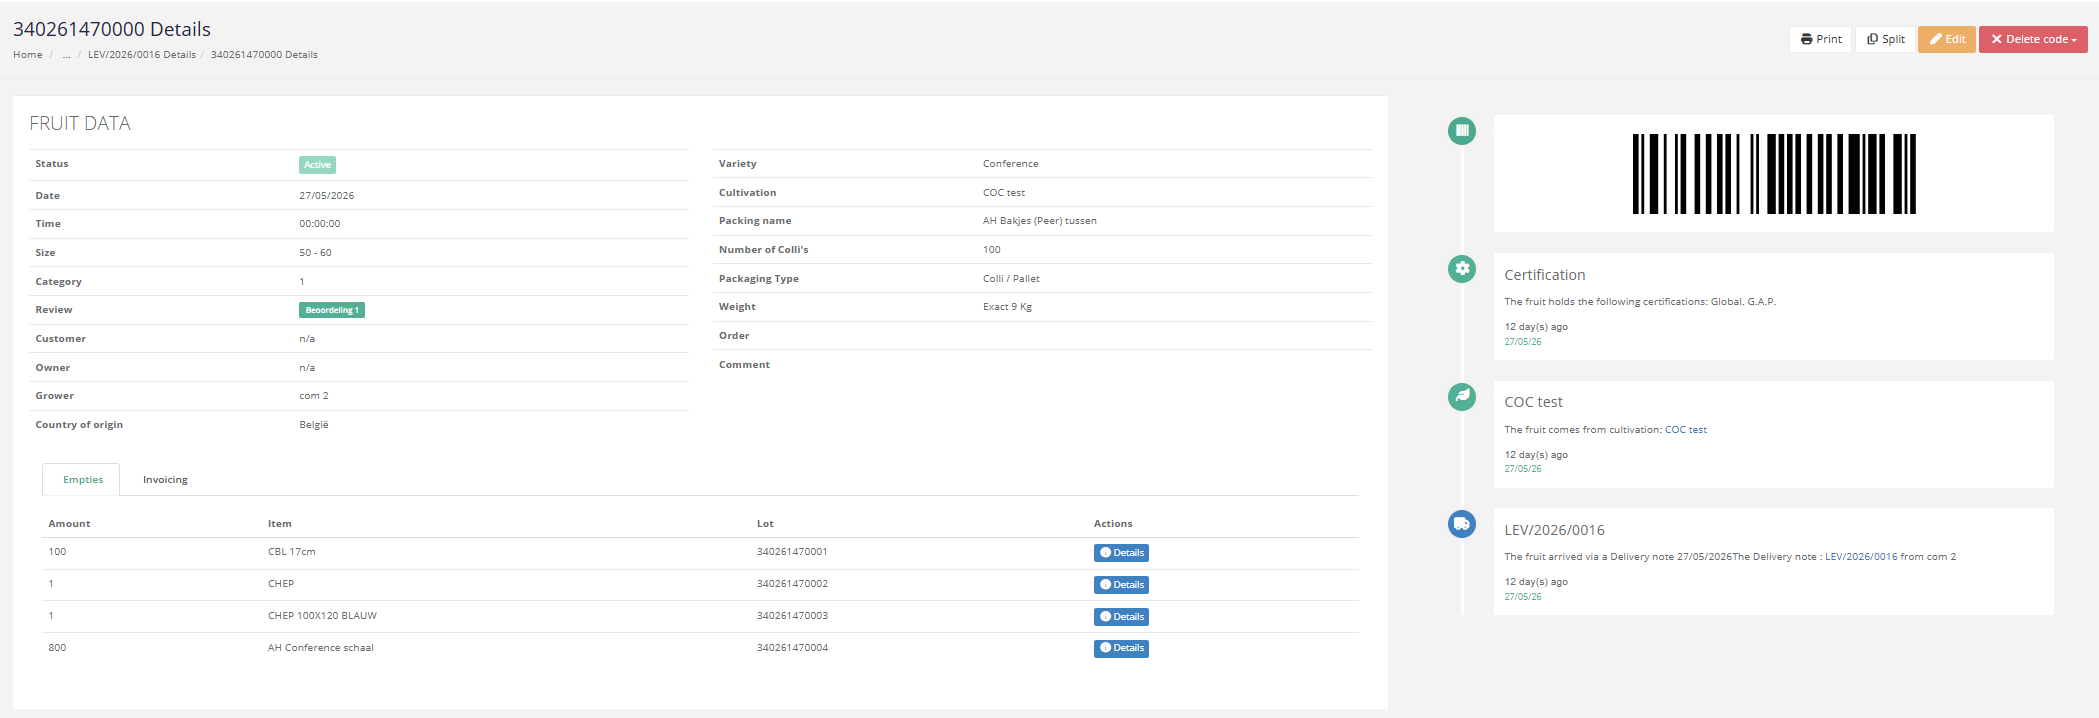Select grower value com 2

pos(314,396)
